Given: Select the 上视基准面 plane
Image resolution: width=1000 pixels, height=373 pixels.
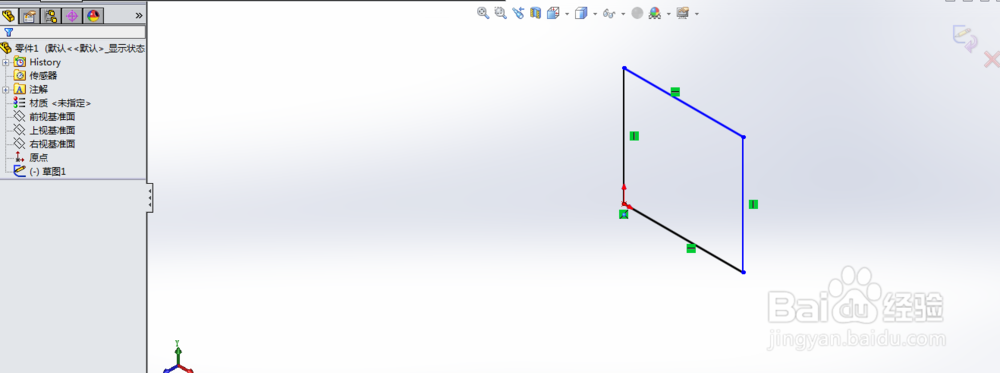Looking at the screenshot, I should [x=53, y=130].
